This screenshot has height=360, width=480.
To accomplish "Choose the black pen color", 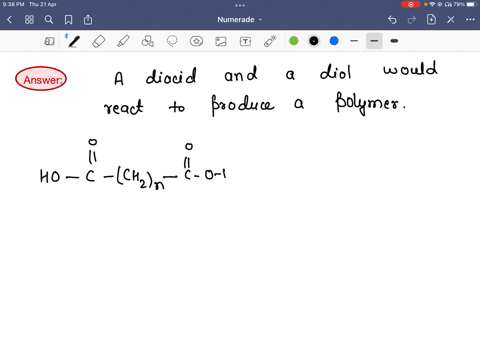I will click(314, 41).
